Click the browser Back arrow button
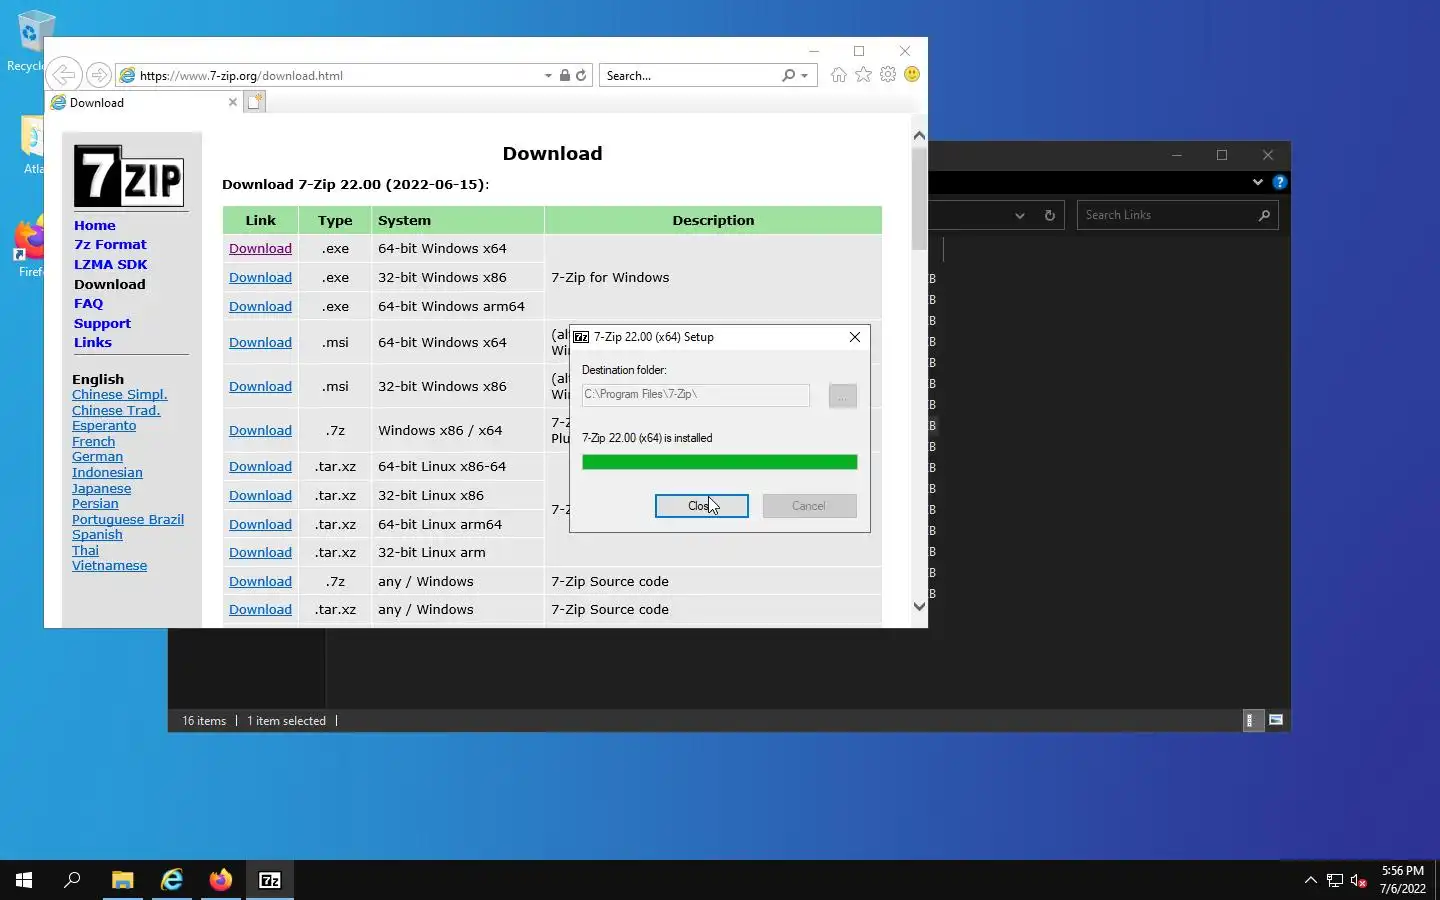The width and height of the screenshot is (1440, 900). click(x=63, y=75)
